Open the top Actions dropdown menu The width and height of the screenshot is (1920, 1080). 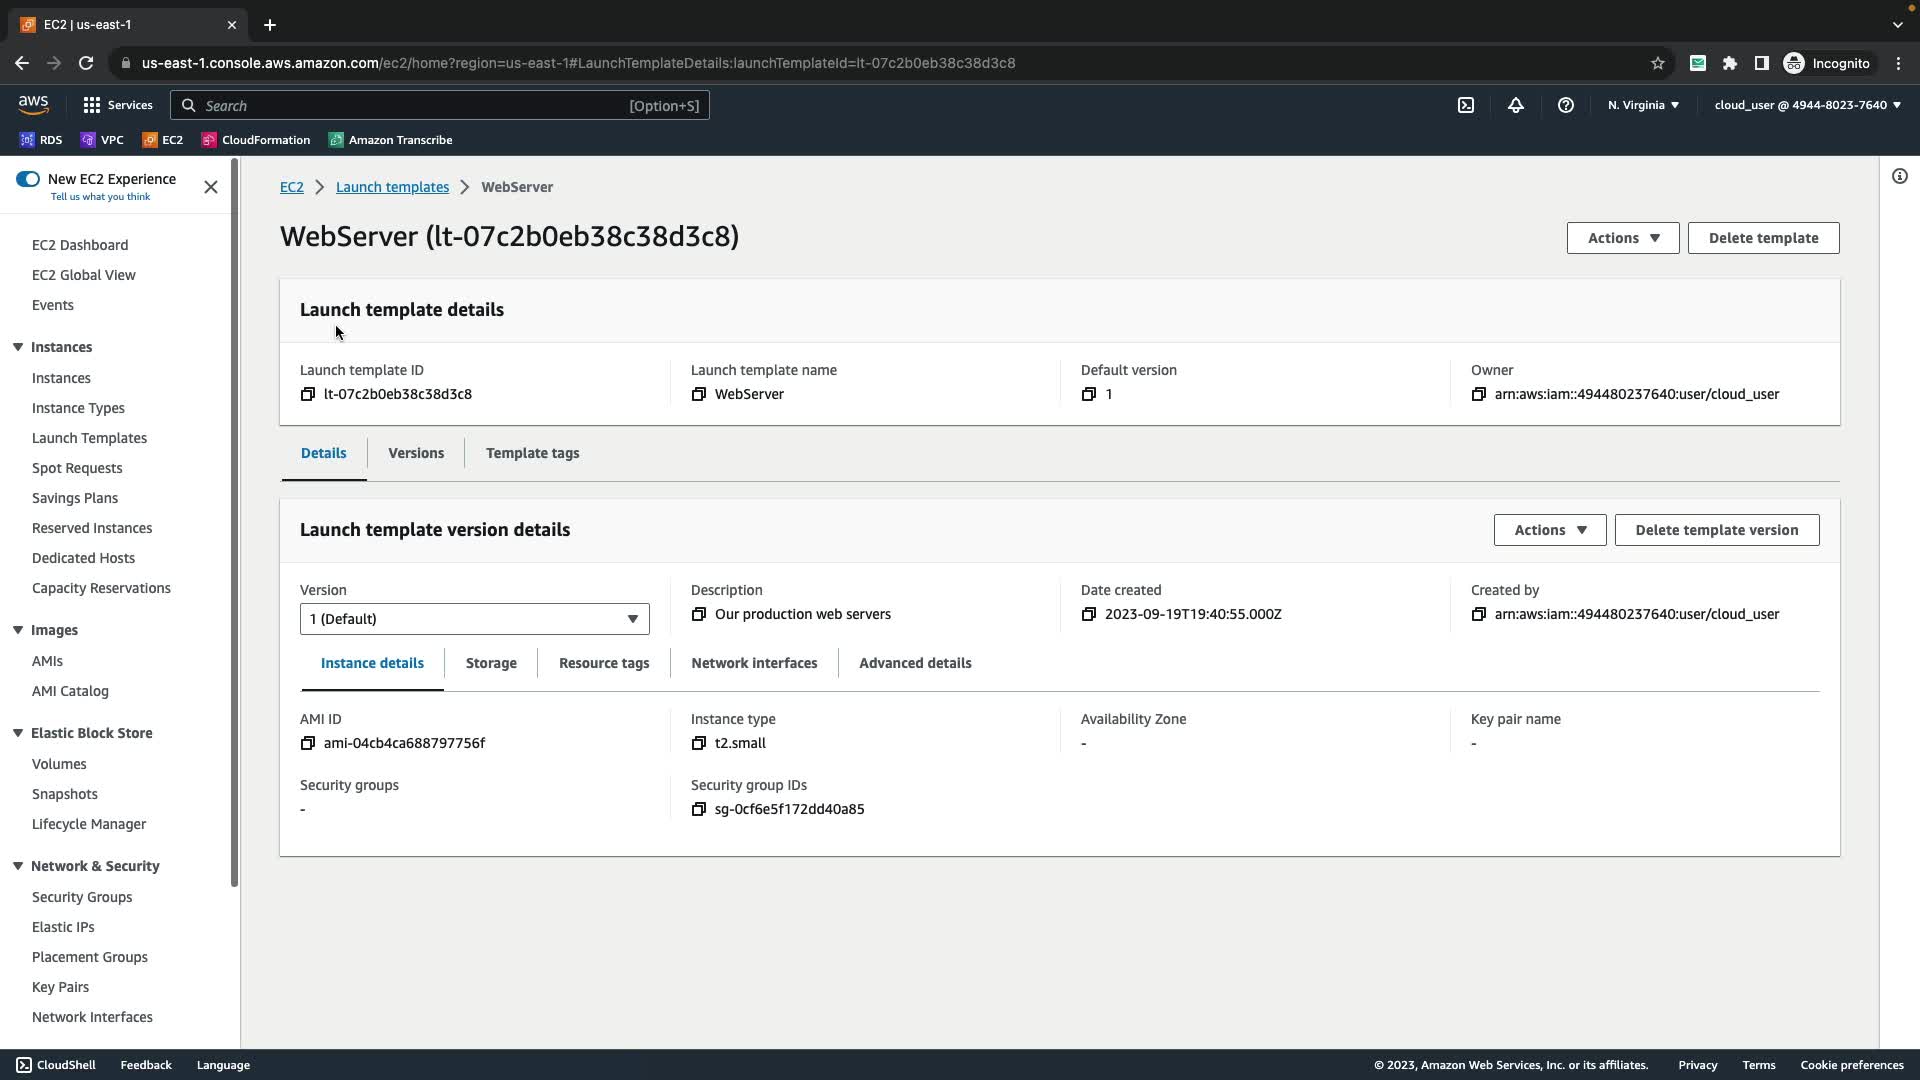pos(1622,238)
